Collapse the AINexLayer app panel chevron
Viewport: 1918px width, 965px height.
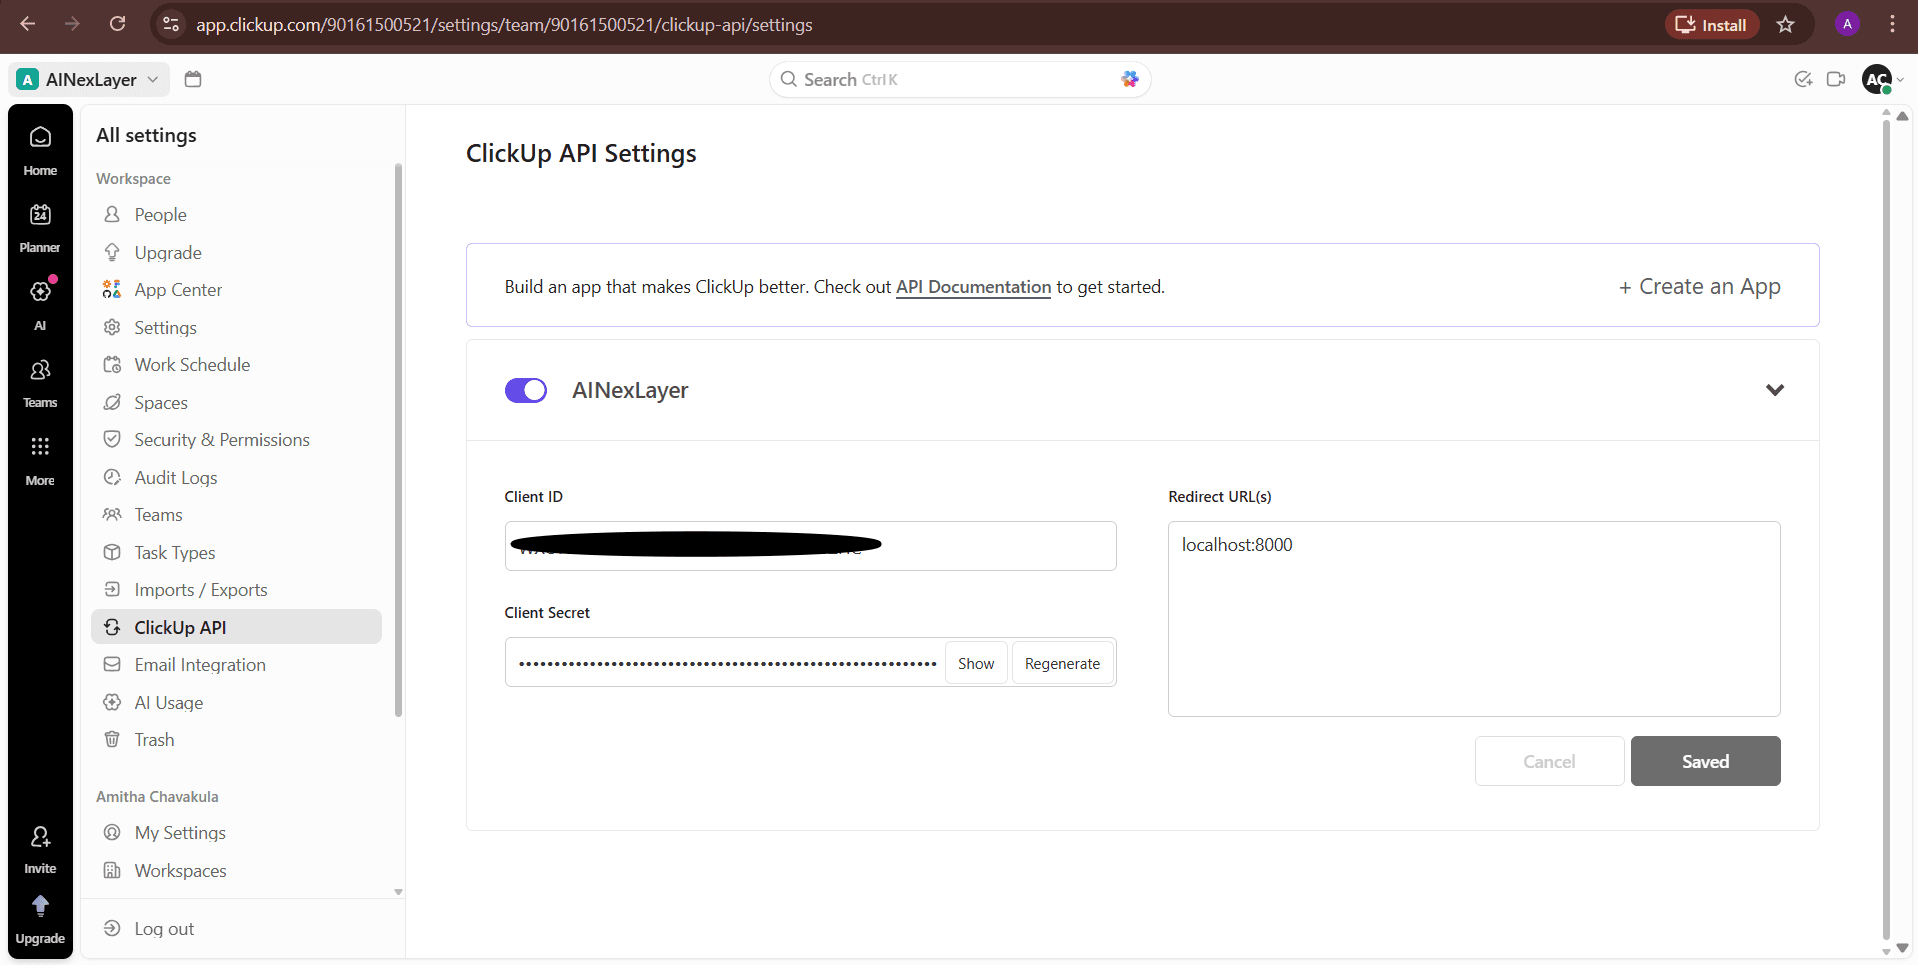(1775, 390)
